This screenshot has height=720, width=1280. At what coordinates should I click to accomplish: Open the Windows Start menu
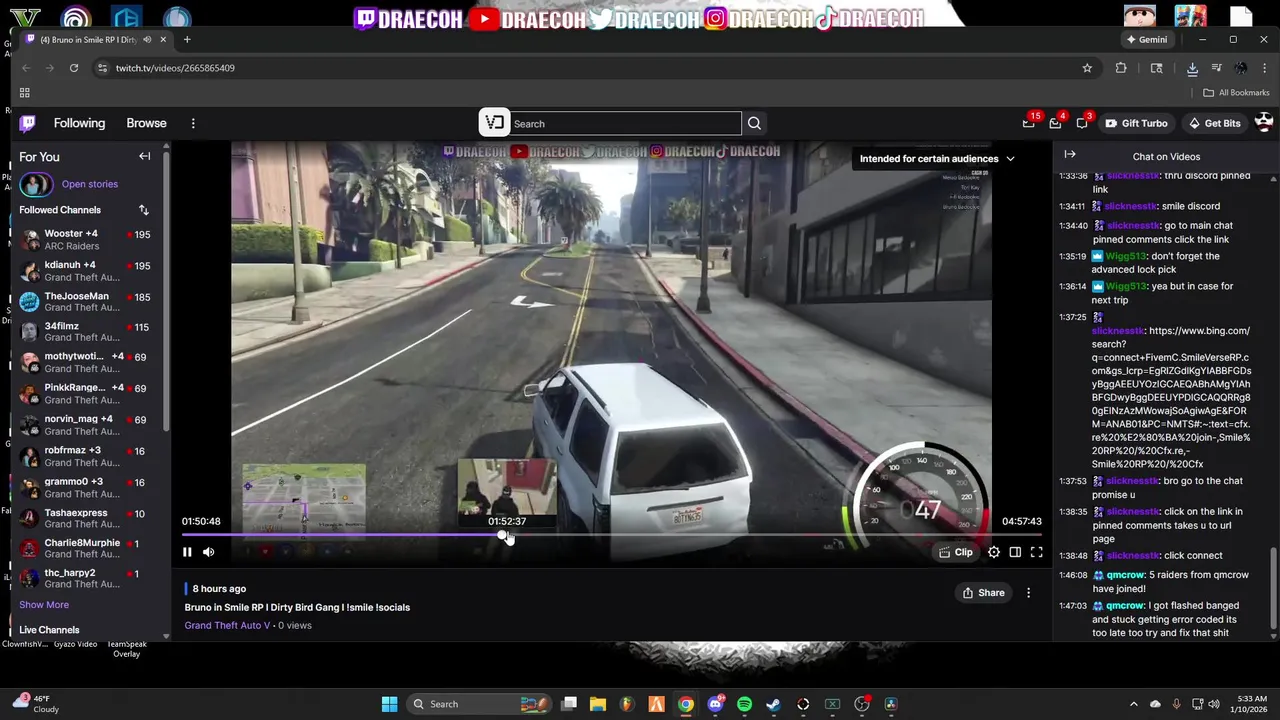click(389, 704)
